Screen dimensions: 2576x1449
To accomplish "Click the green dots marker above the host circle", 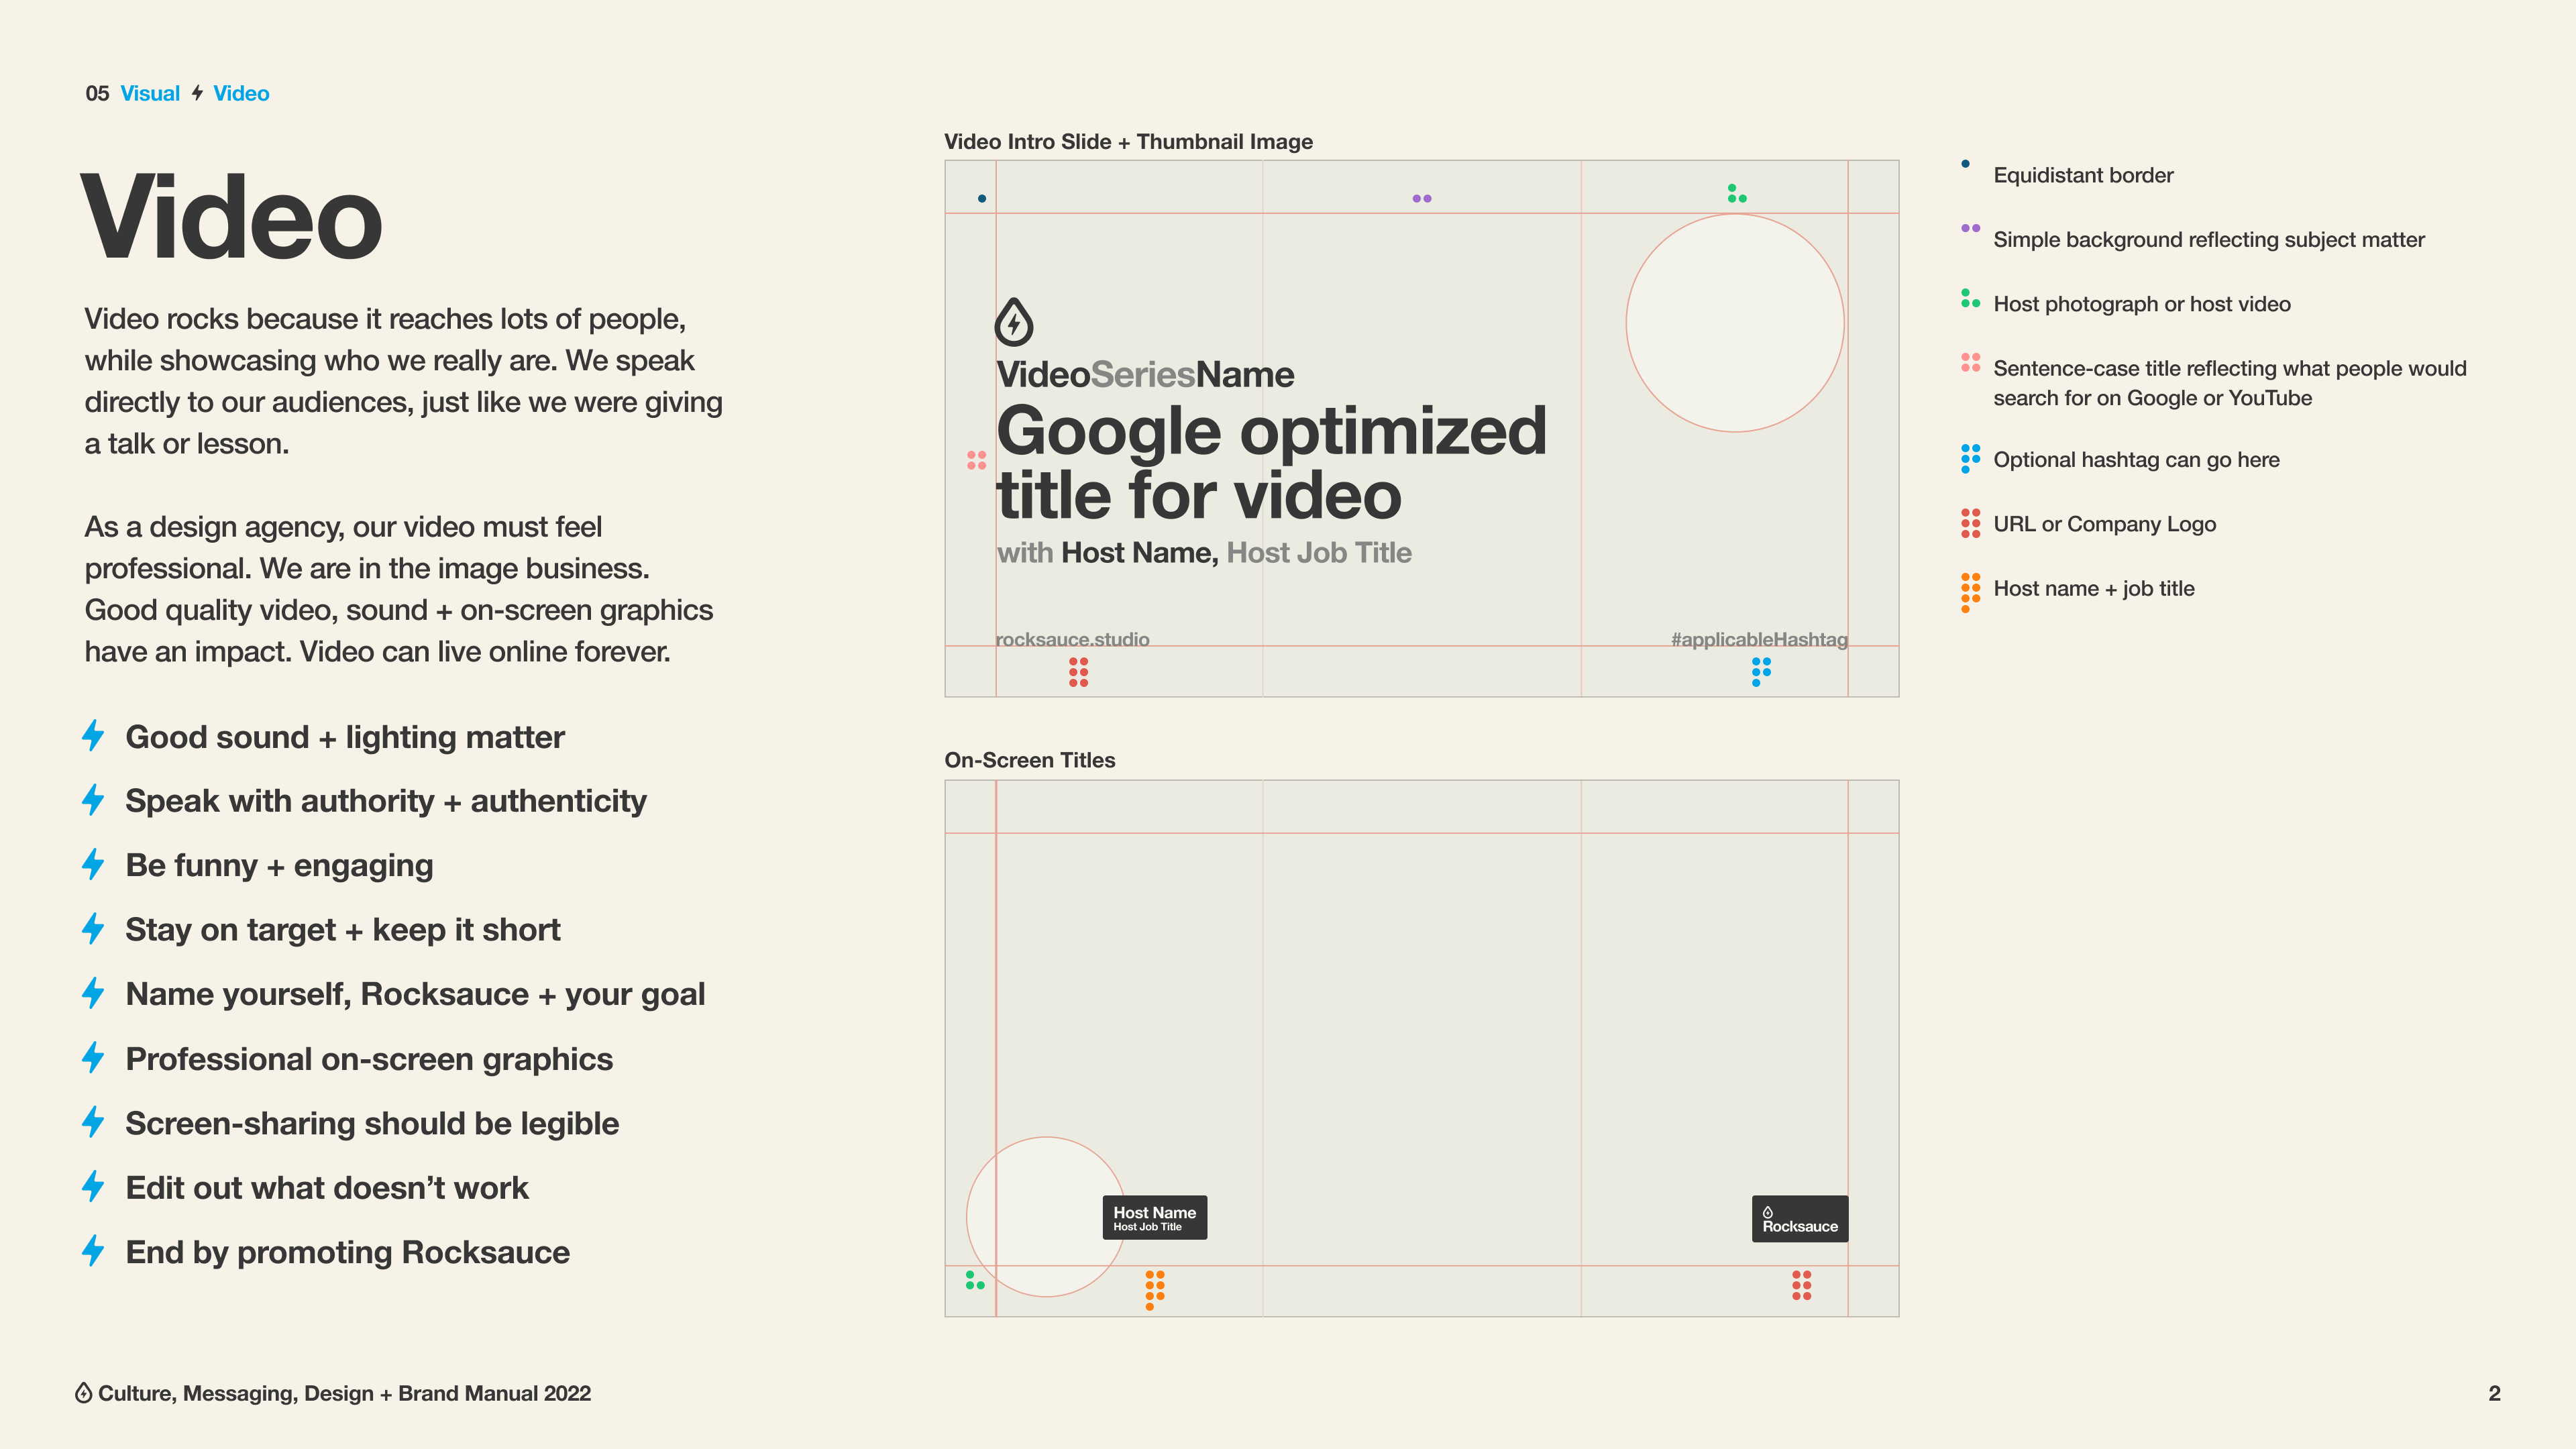I will (x=1737, y=193).
